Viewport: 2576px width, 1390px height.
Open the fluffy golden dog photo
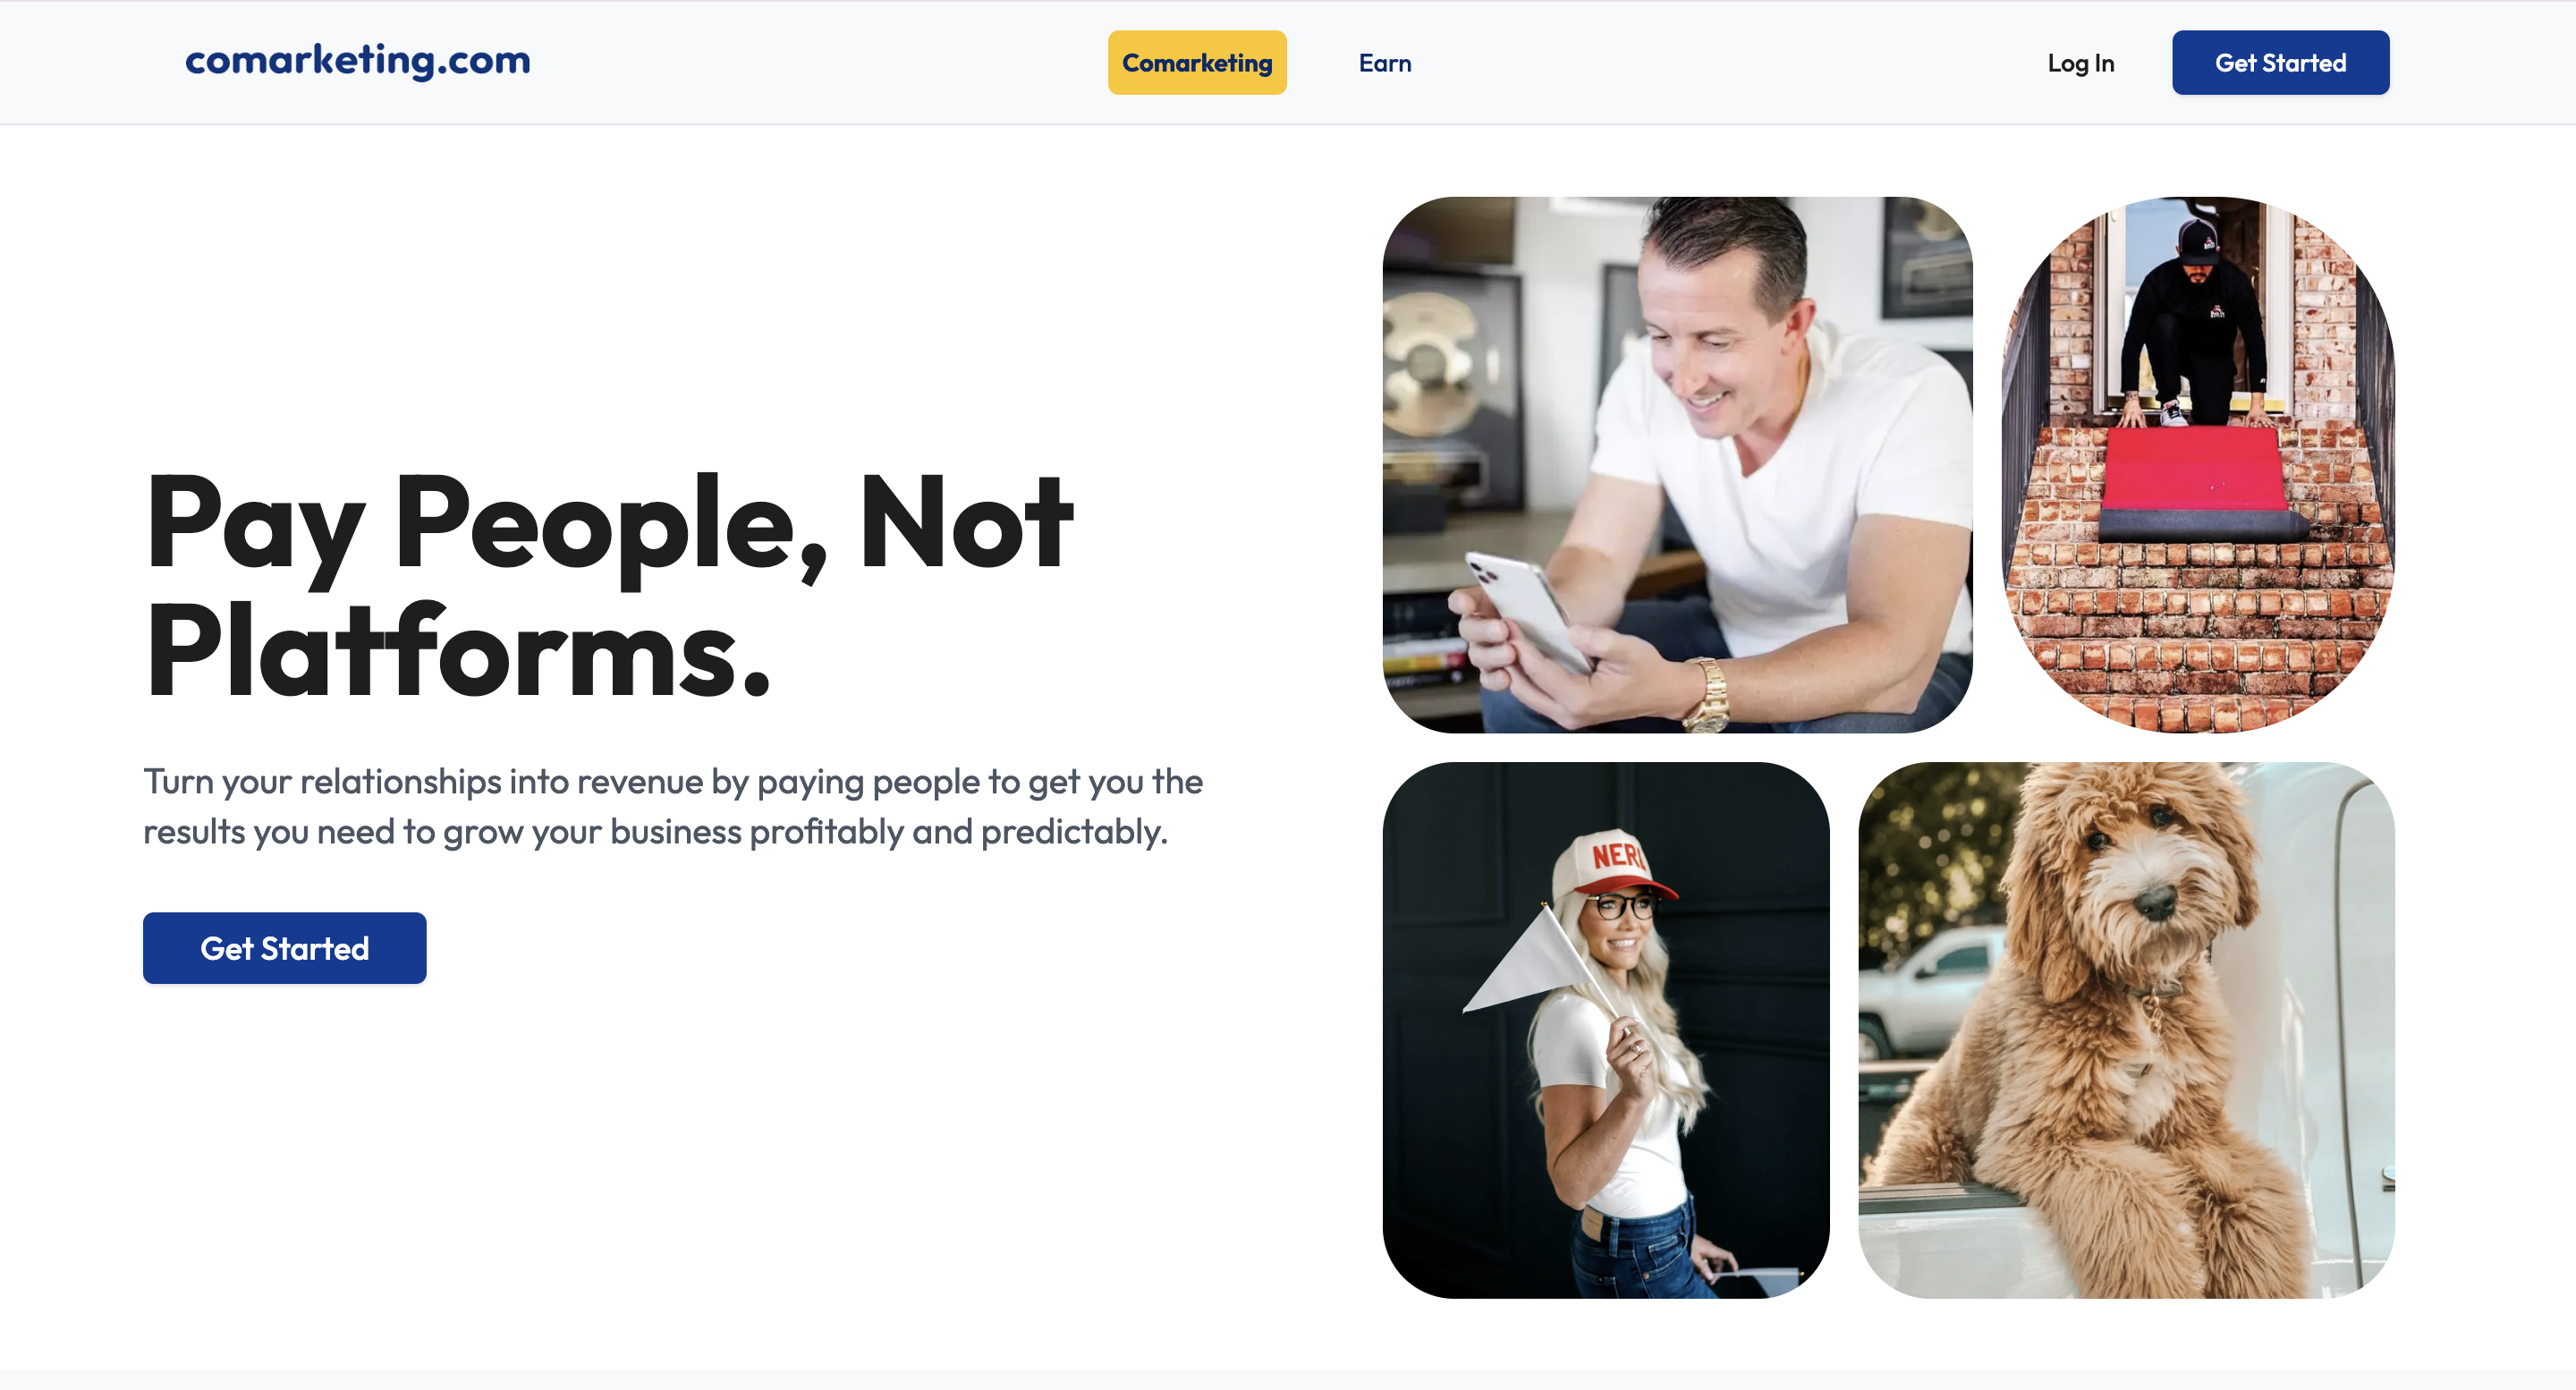coord(2126,1030)
